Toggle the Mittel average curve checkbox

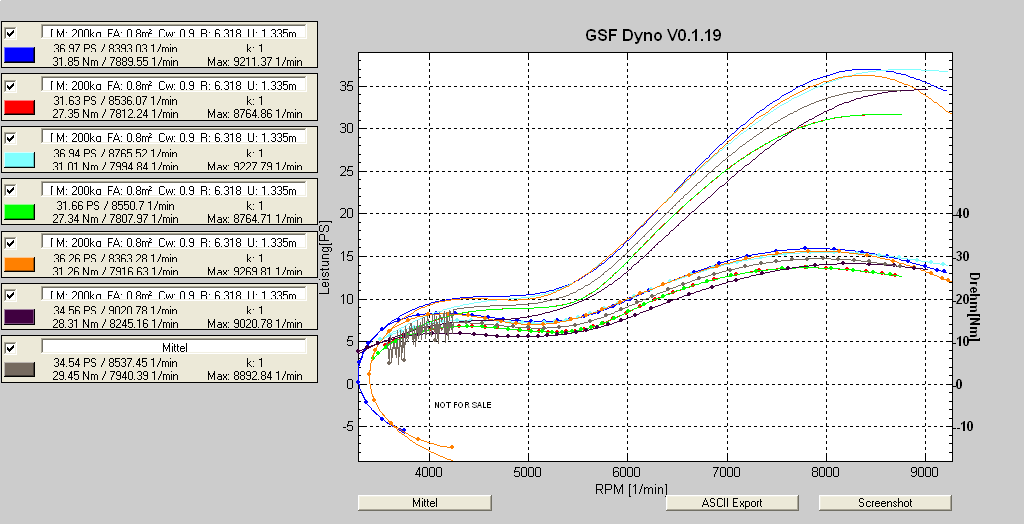[x=11, y=348]
